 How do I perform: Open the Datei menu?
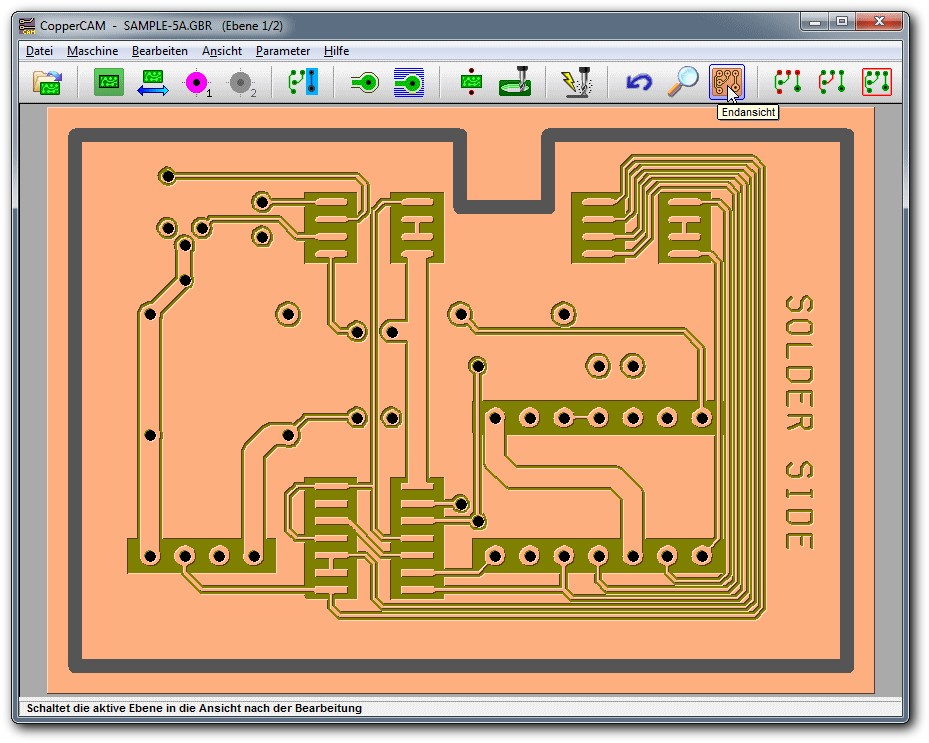39,51
